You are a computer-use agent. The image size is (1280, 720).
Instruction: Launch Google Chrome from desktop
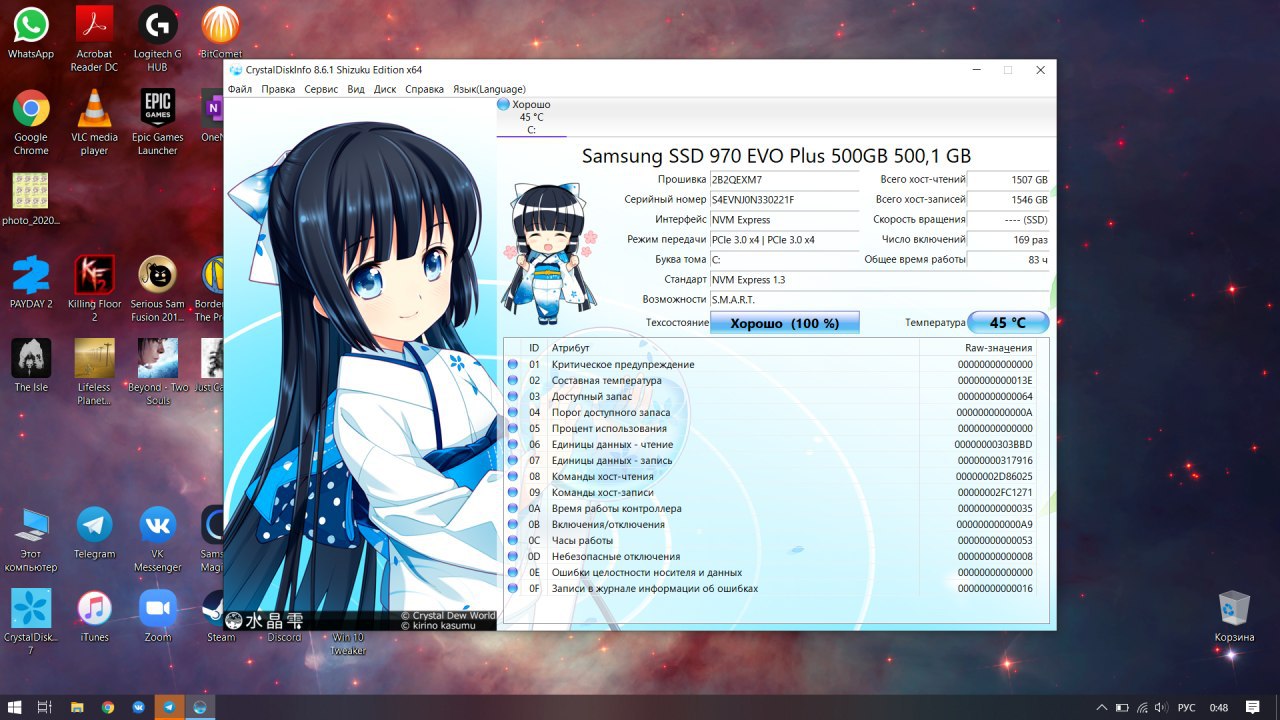(x=31, y=123)
